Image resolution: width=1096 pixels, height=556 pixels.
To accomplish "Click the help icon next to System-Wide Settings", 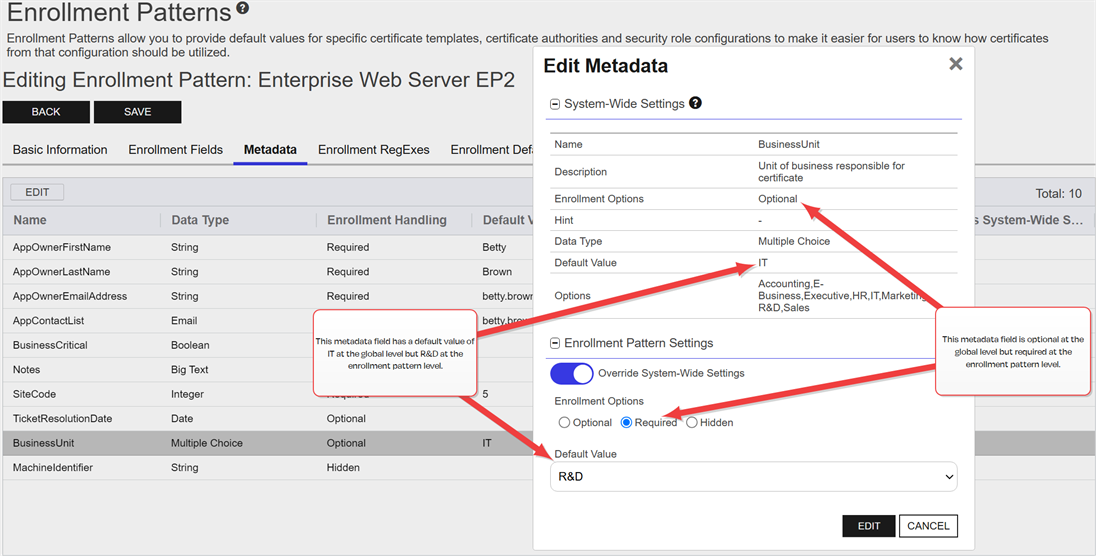I will (x=695, y=103).
